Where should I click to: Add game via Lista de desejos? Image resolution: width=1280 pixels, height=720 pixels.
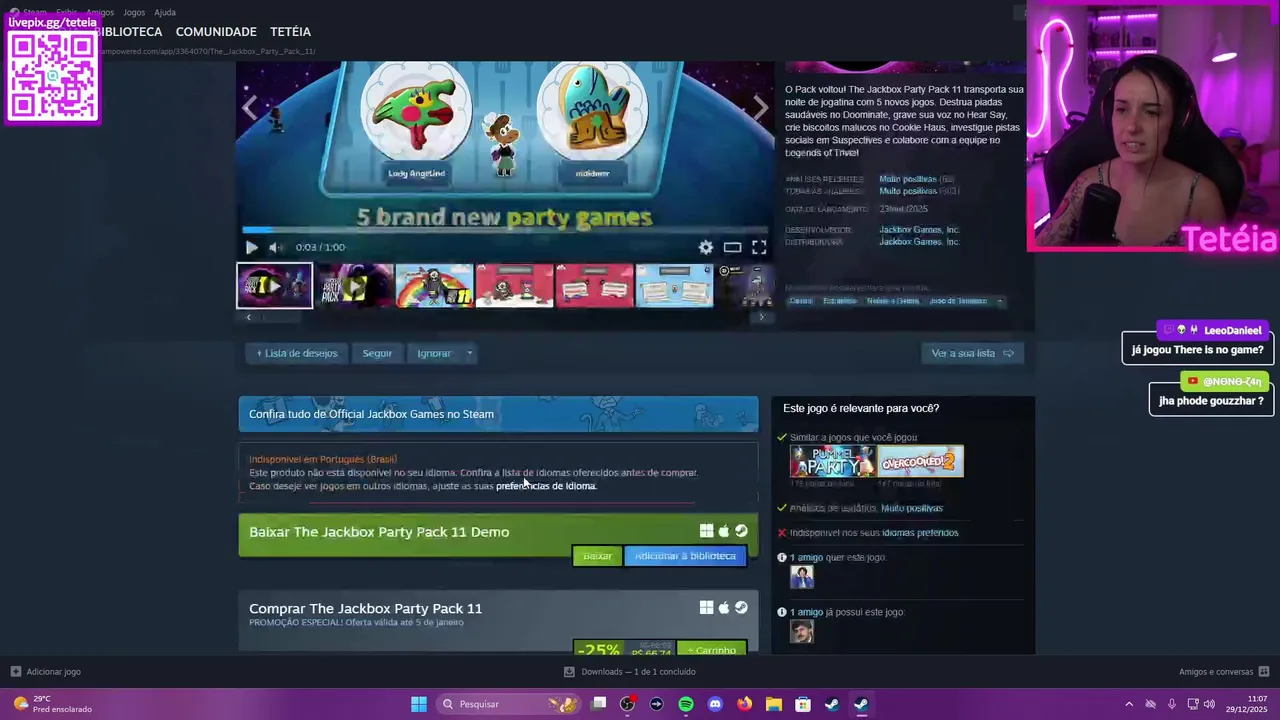pos(297,353)
